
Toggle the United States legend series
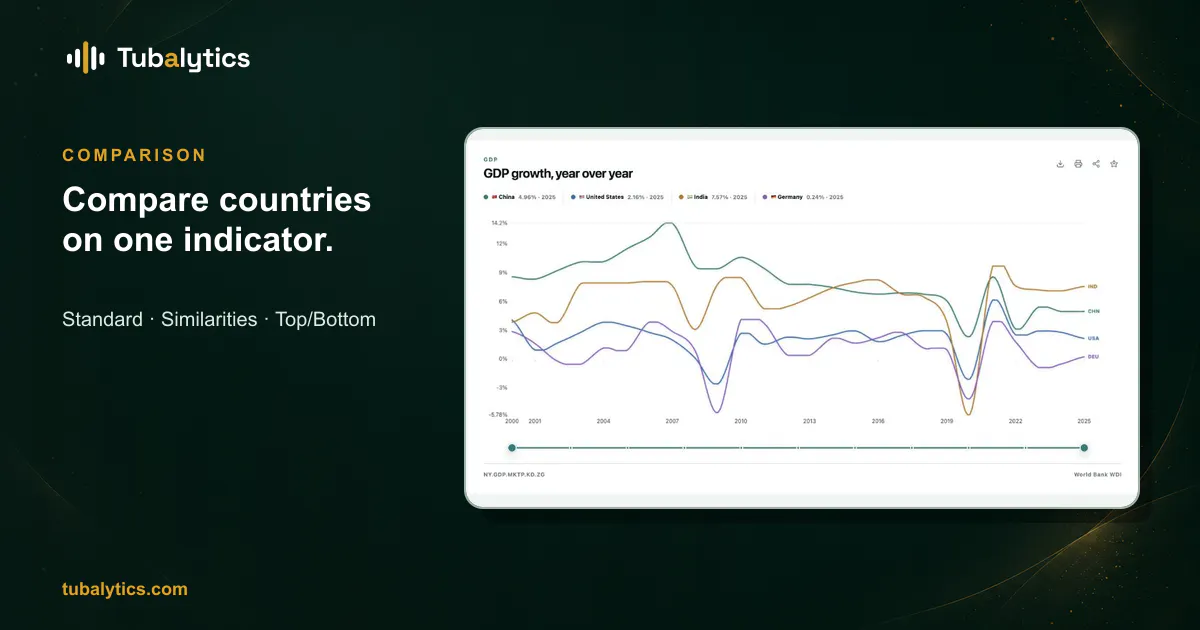click(617, 197)
